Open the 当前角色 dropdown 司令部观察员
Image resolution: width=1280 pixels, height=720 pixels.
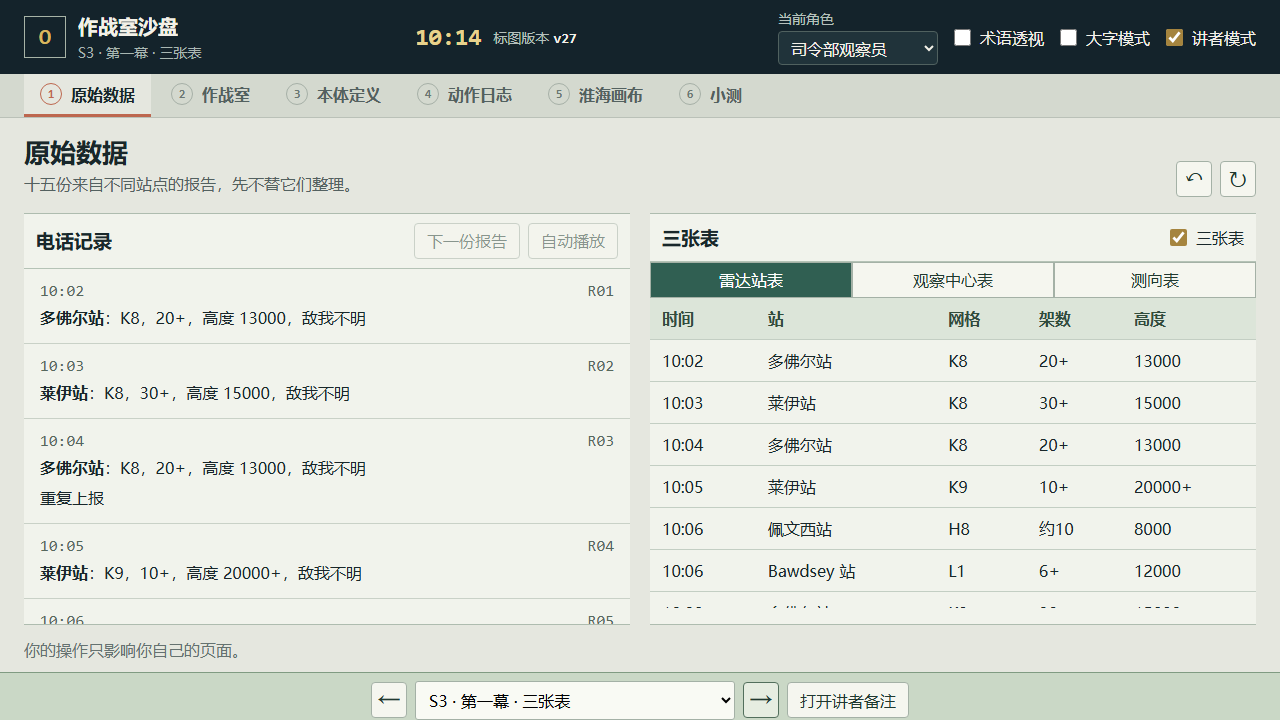click(858, 48)
